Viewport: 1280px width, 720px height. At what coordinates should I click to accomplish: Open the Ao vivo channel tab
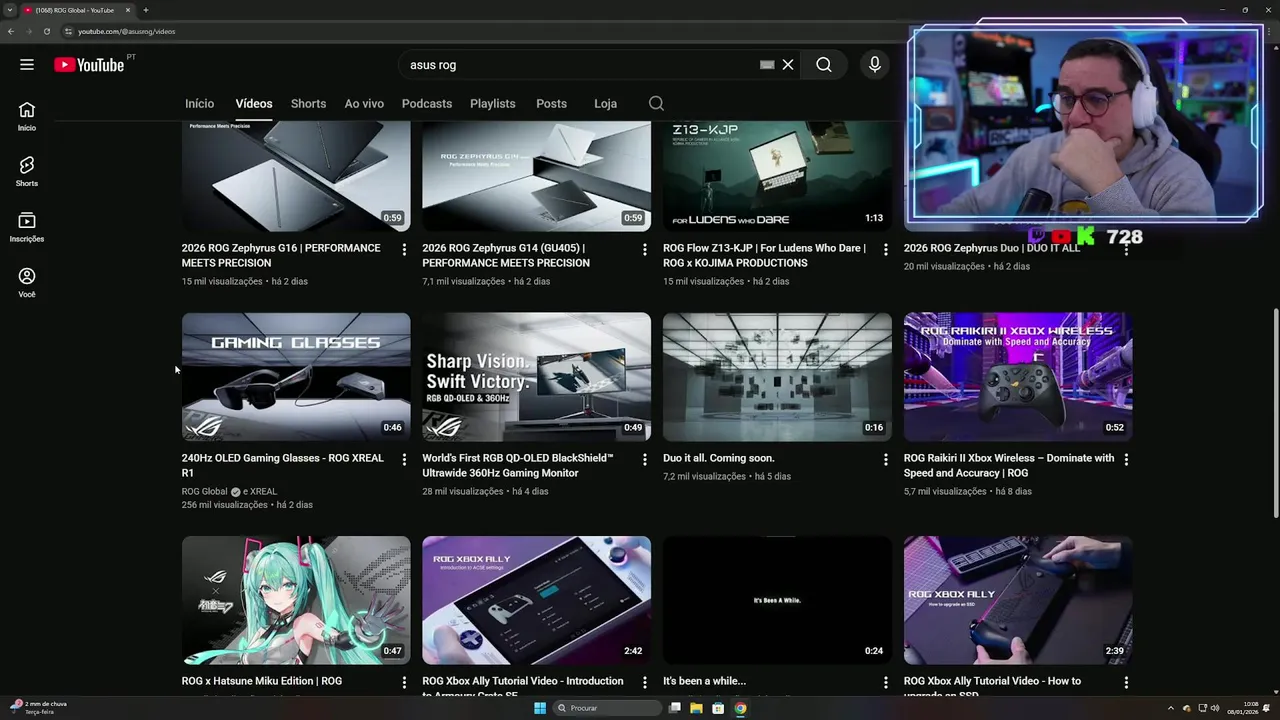pyautogui.click(x=364, y=103)
